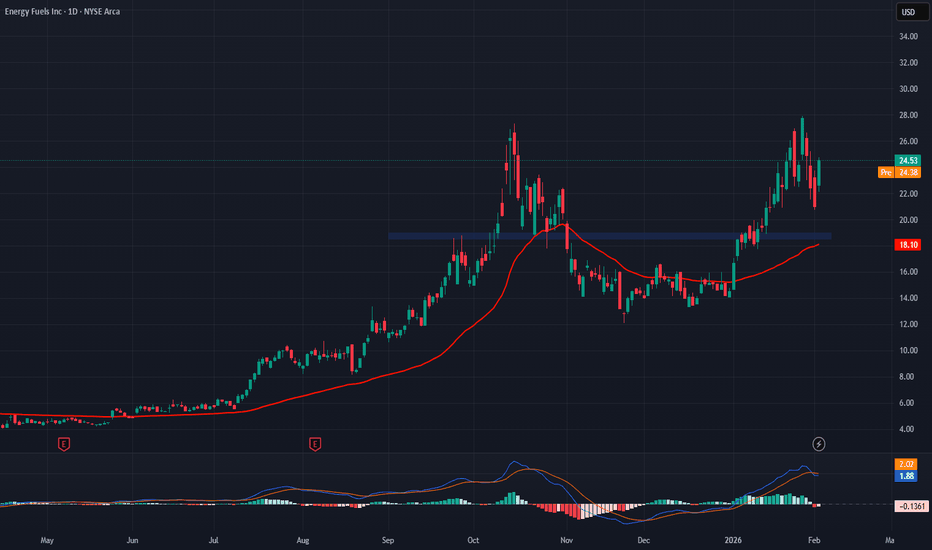Click the Sep label on time axis
This screenshot has height=550, width=932.
click(388, 540)
